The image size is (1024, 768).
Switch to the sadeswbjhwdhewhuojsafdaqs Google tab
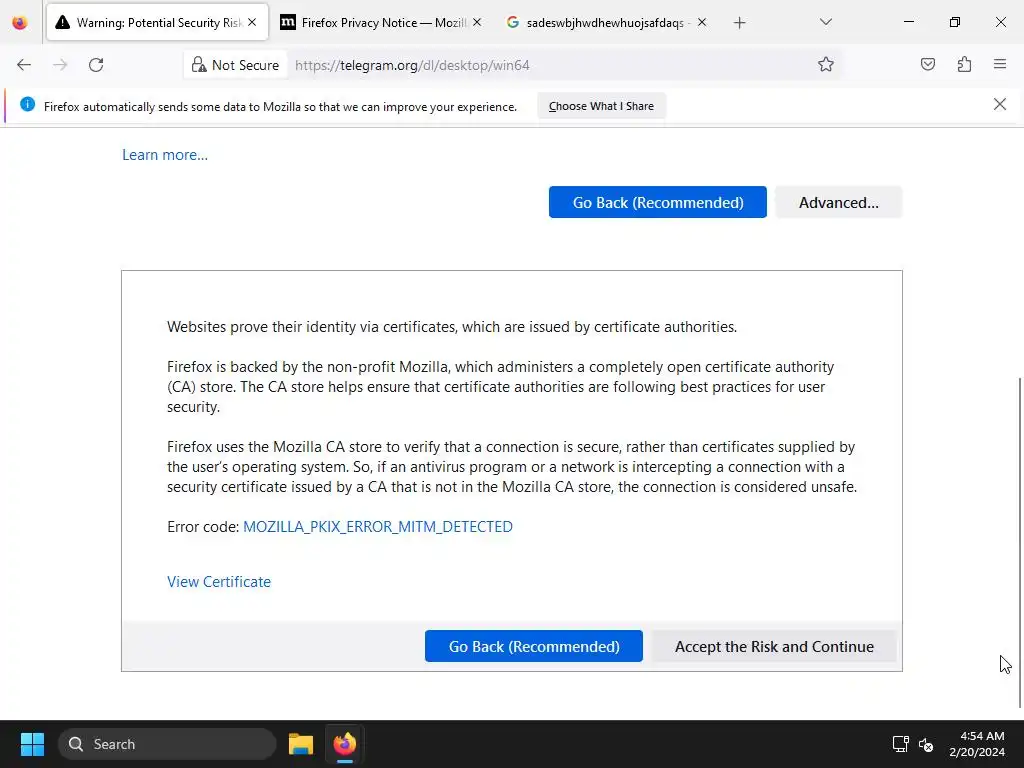pos(606,22)
